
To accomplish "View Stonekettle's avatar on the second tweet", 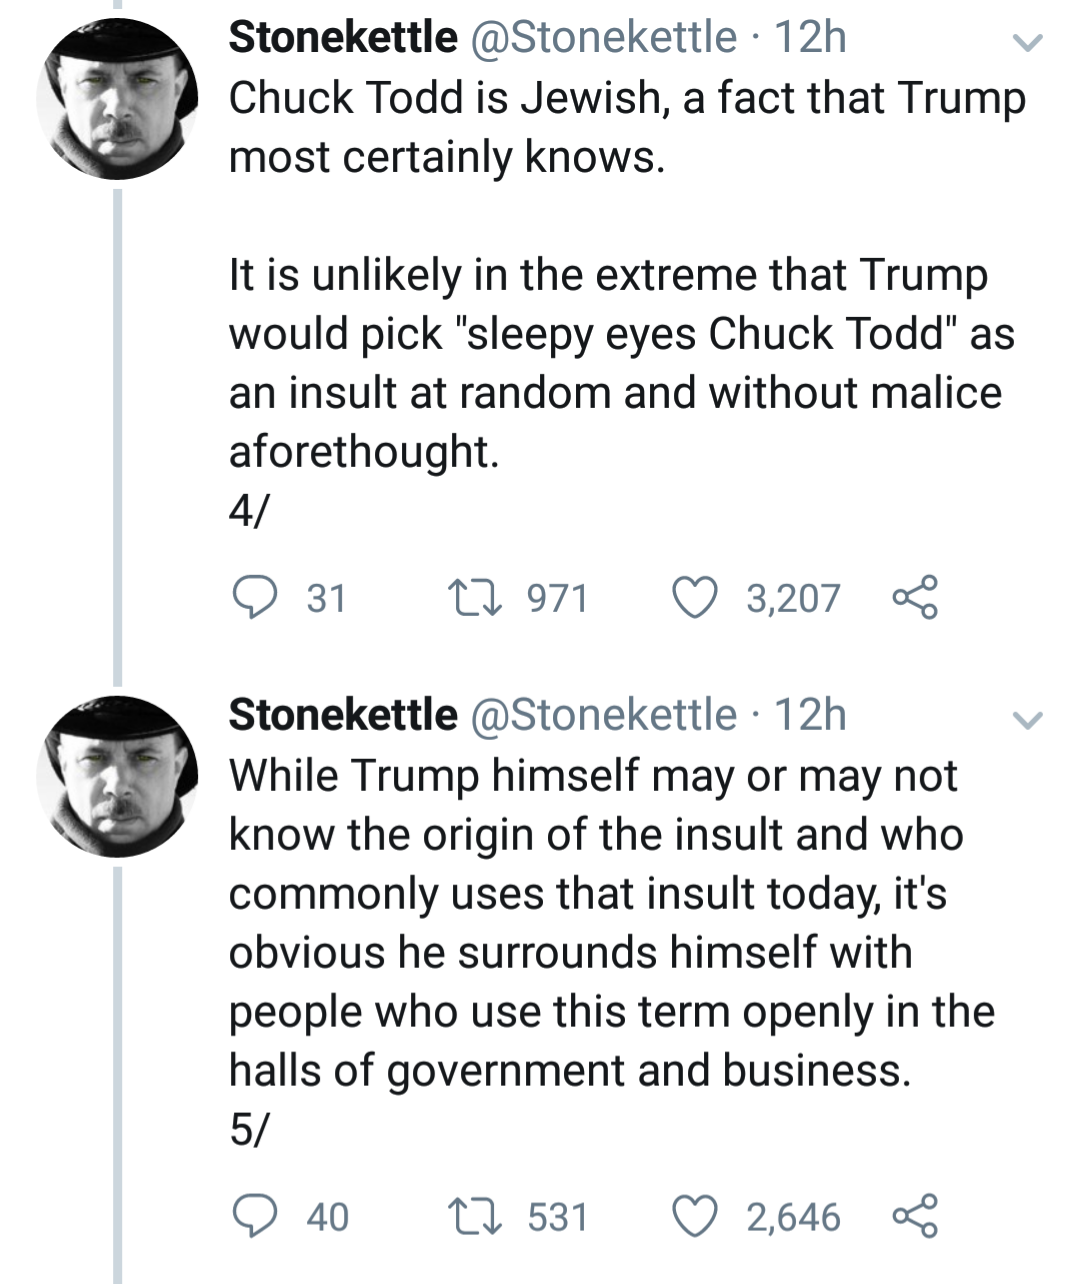I will pyautogui.click(x=117, y=777).
